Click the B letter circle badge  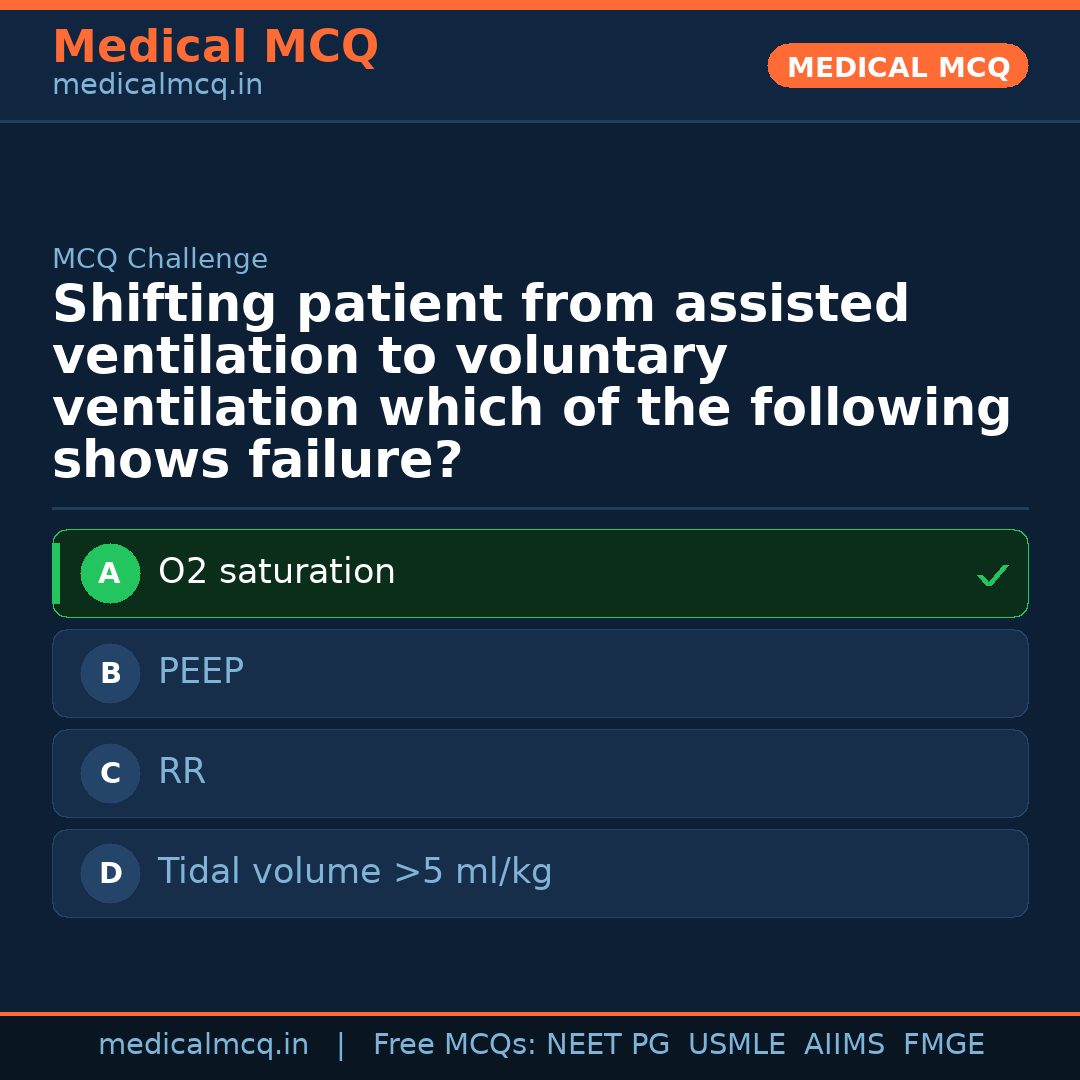tap(110, 674)
